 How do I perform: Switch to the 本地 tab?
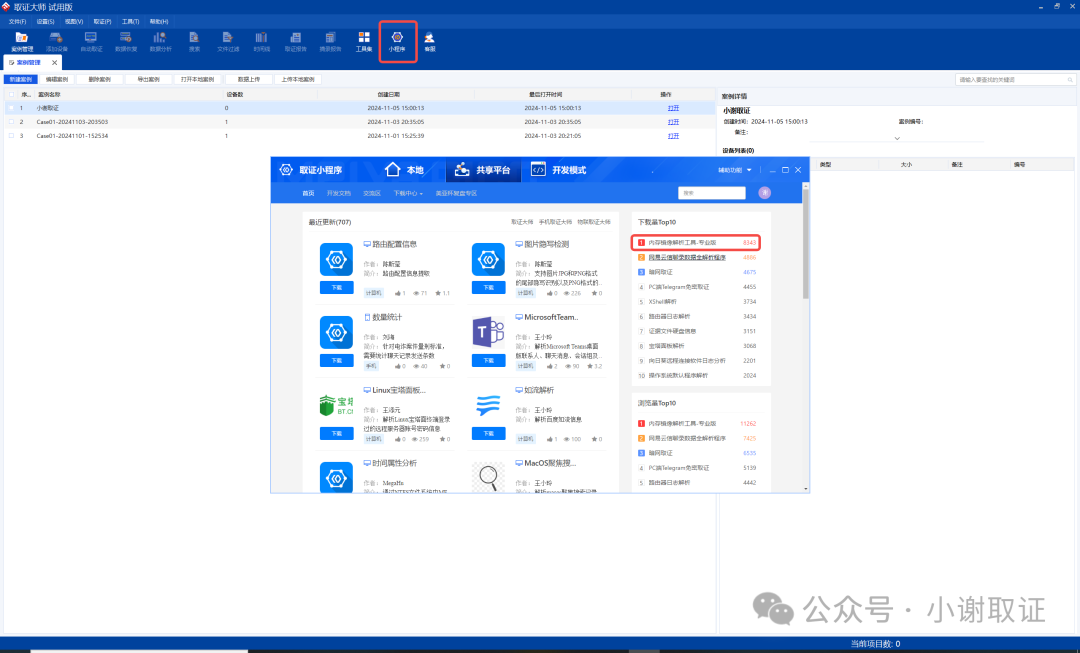coord(404,169)
